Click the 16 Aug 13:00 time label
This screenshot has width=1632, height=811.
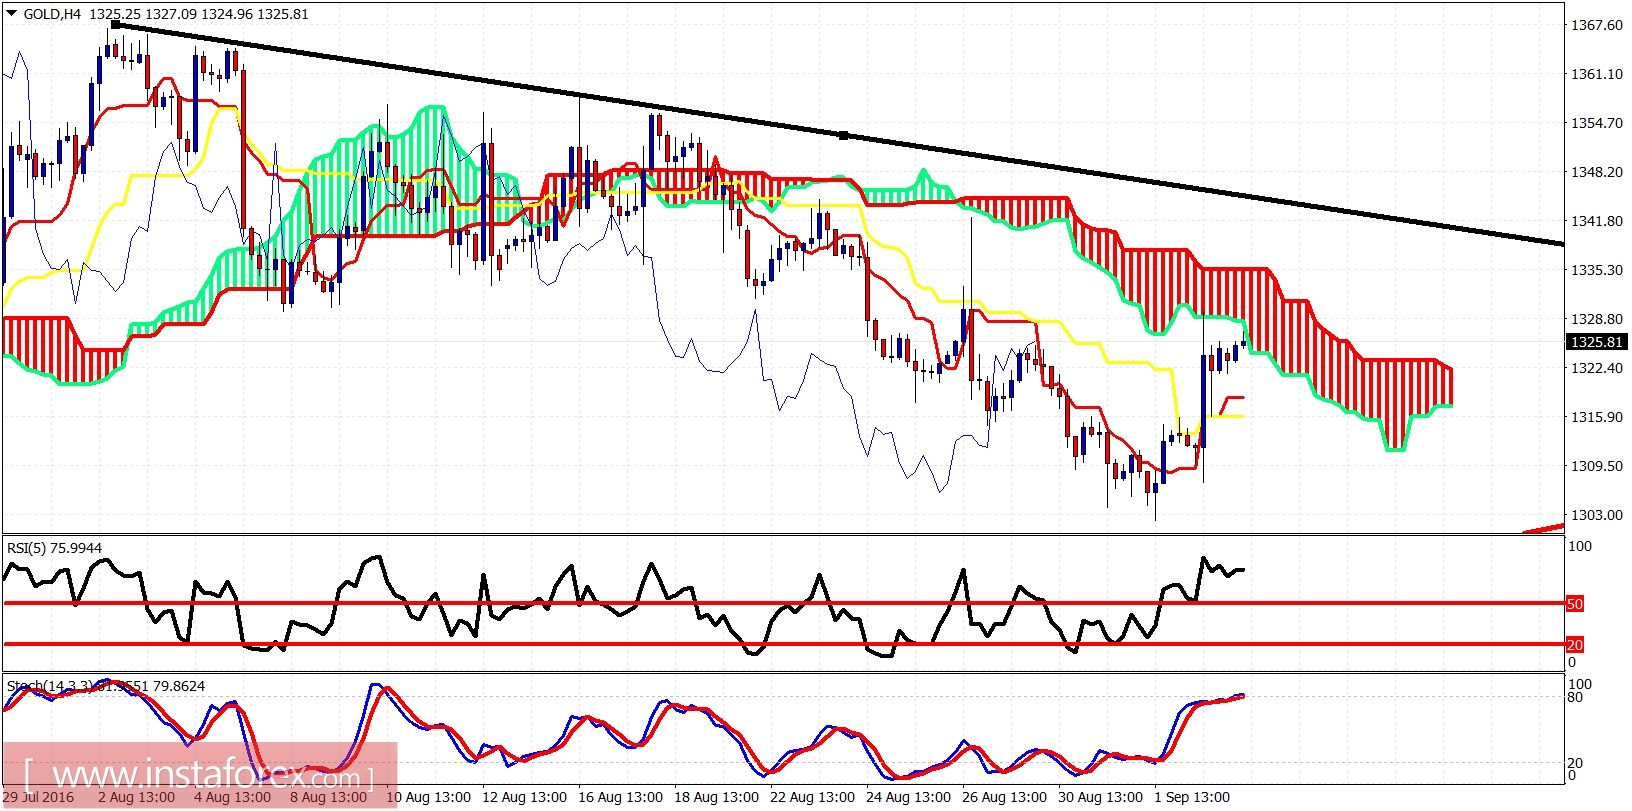[x=620, y=797]
